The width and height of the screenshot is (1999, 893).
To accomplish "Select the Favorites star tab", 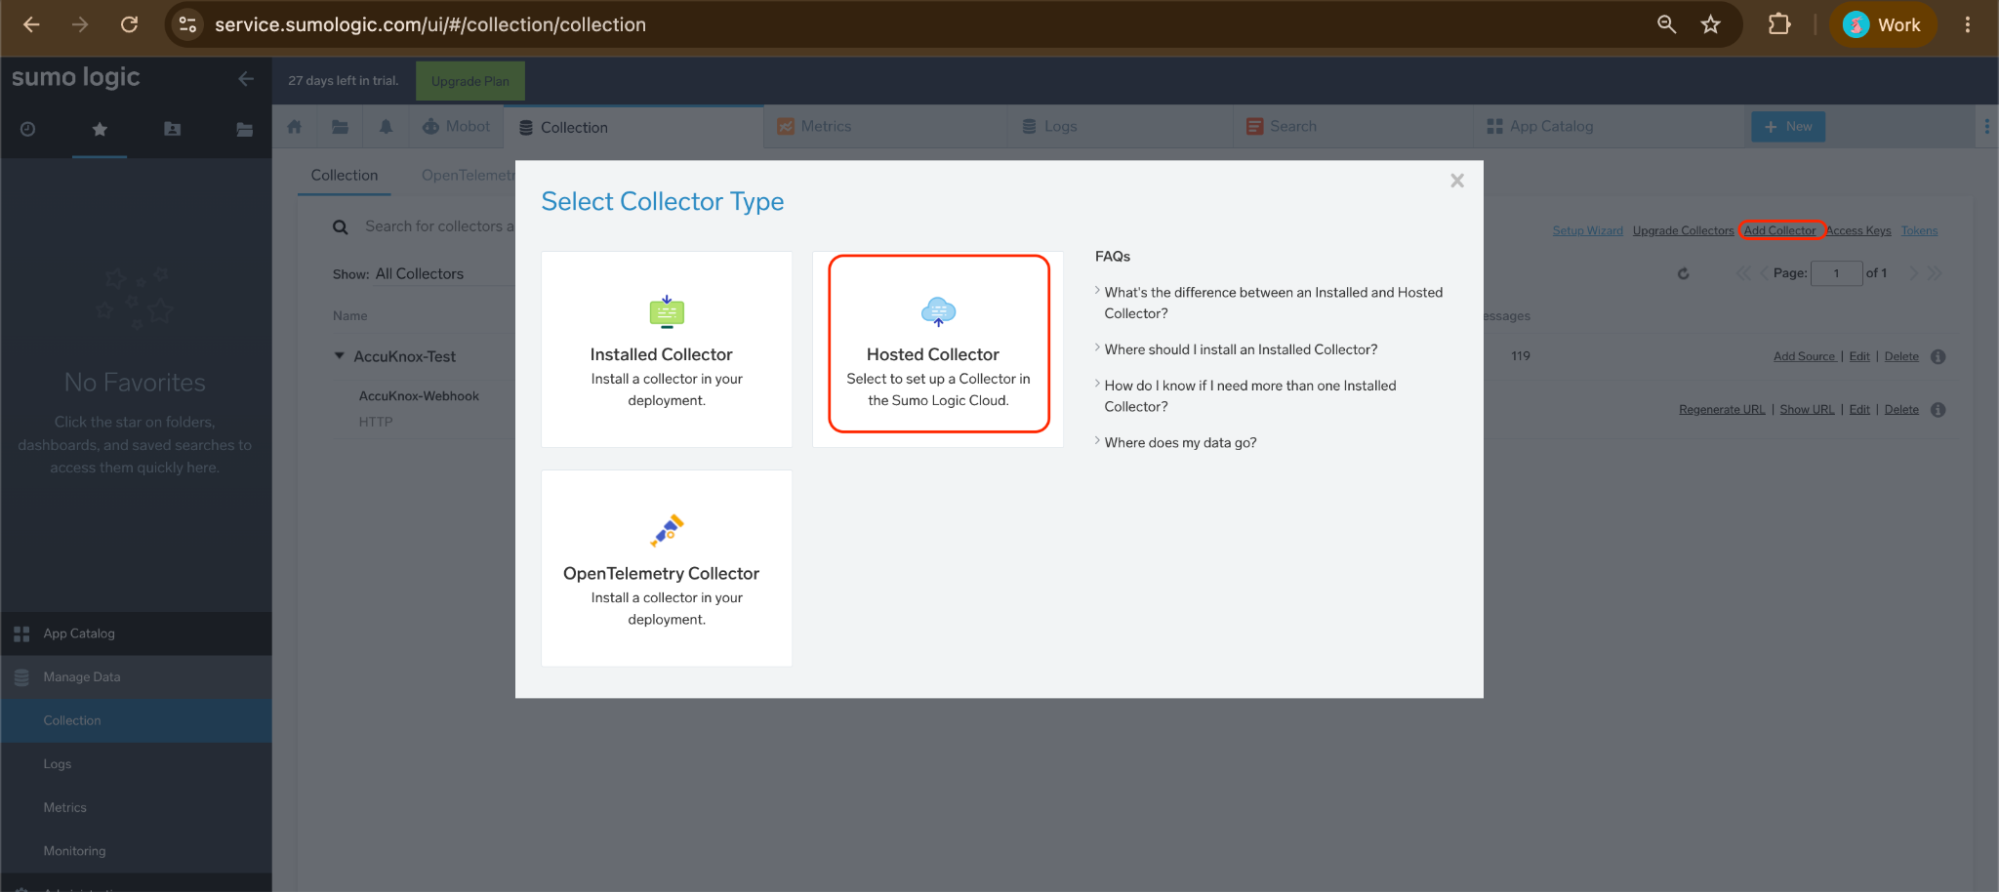I will click(99, 129).
